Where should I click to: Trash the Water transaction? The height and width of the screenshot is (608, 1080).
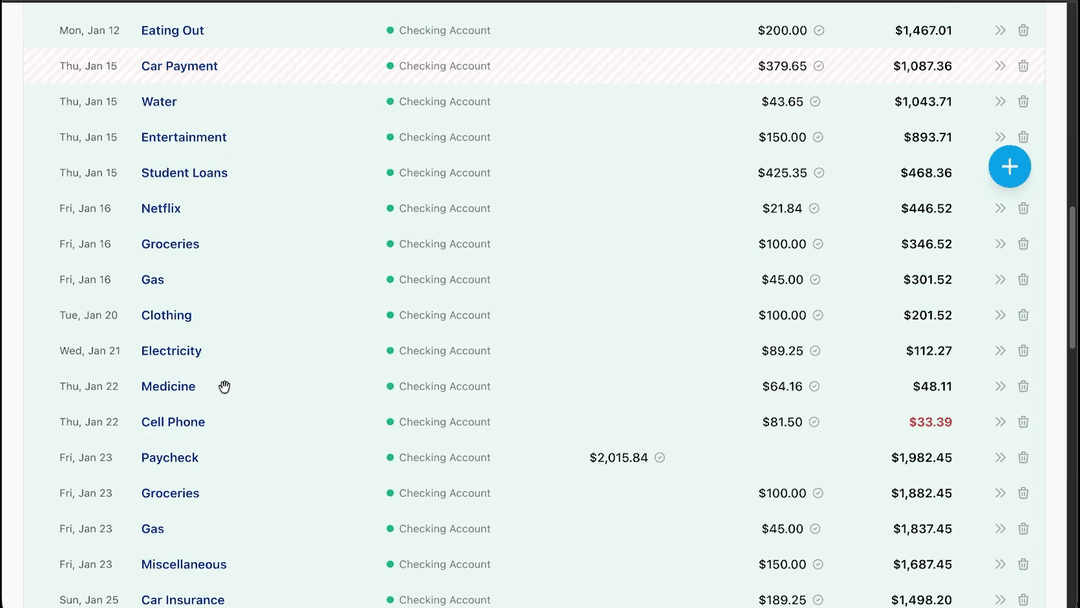coord(1023,102)
